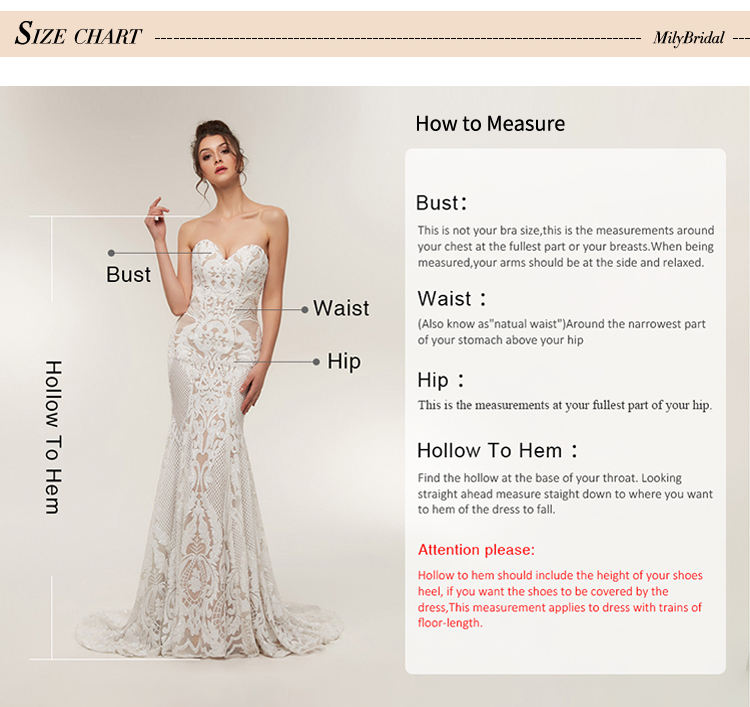Click the waist pointer dot marker
The image size is (750, 707).
tap(305, 310)
